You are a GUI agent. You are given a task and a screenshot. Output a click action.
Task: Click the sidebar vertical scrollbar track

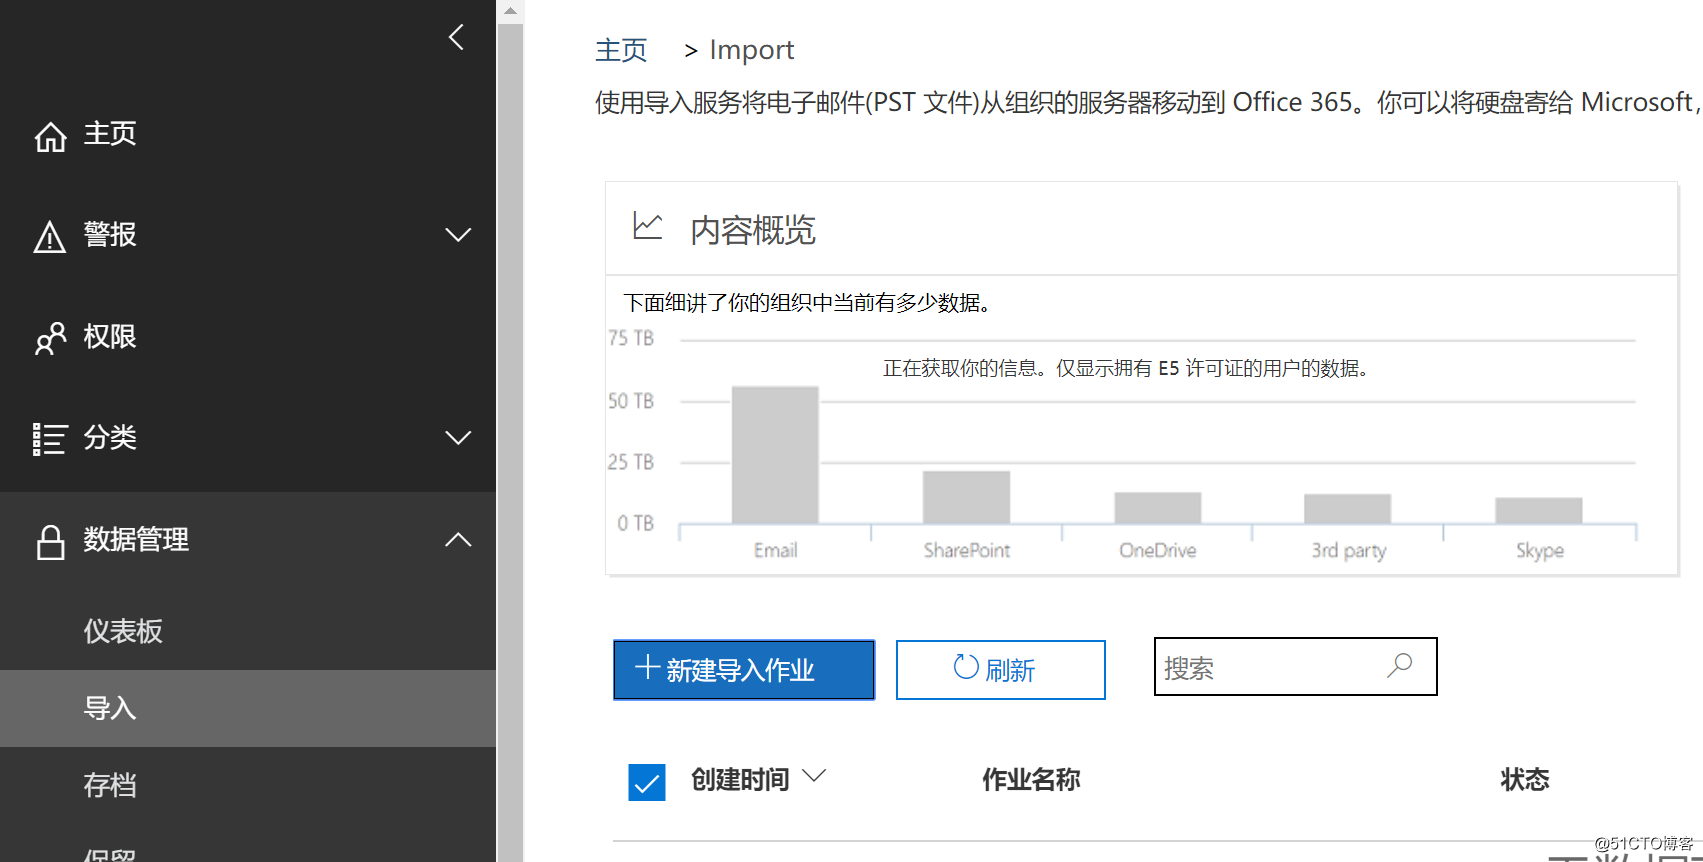pos(510,443)
